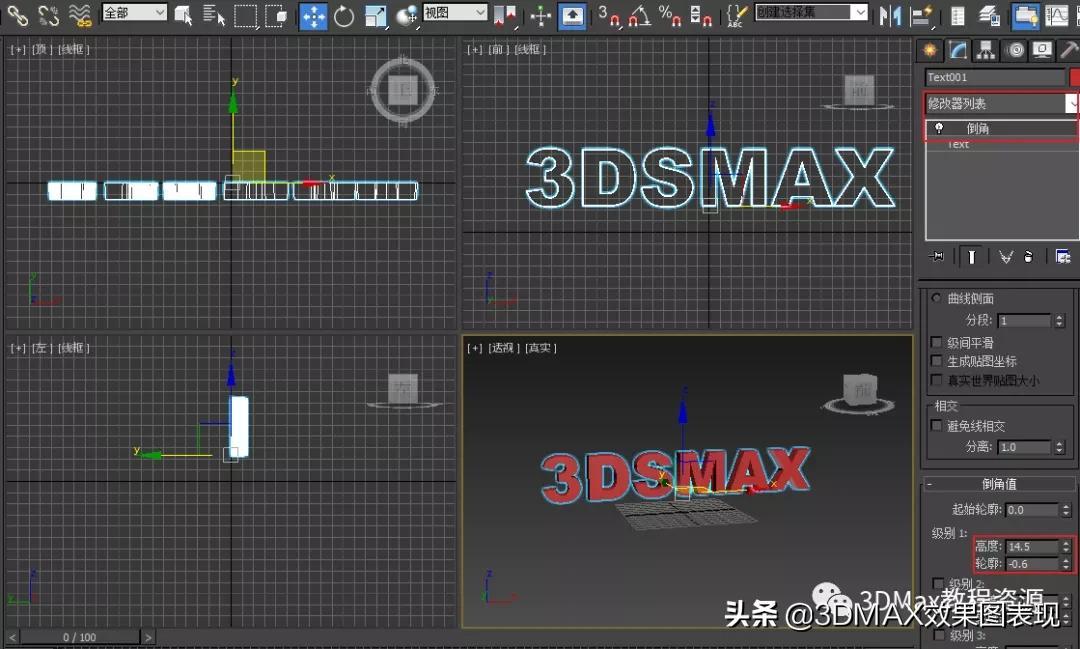Click the Make Unique icon
Viewport: 1080px width, 649px height.
[1006, 257]
